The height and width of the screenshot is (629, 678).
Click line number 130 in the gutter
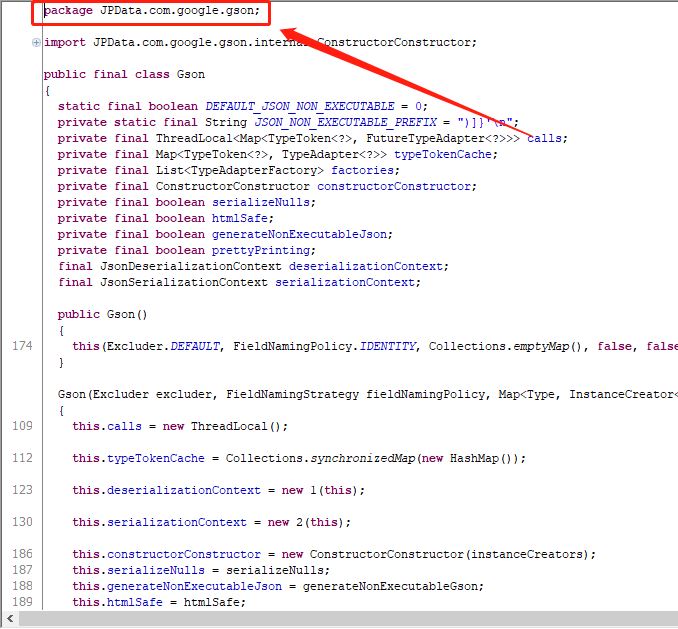(22, 522)
